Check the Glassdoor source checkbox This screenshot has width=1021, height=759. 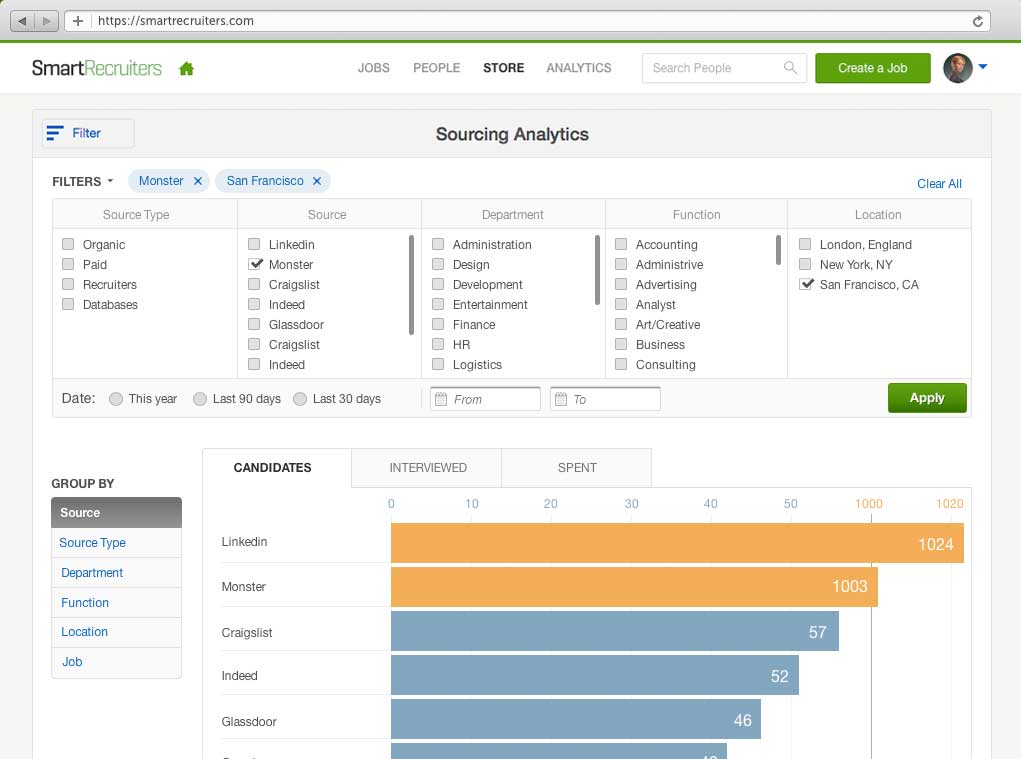pyautogui.click(x=254, y=324)
